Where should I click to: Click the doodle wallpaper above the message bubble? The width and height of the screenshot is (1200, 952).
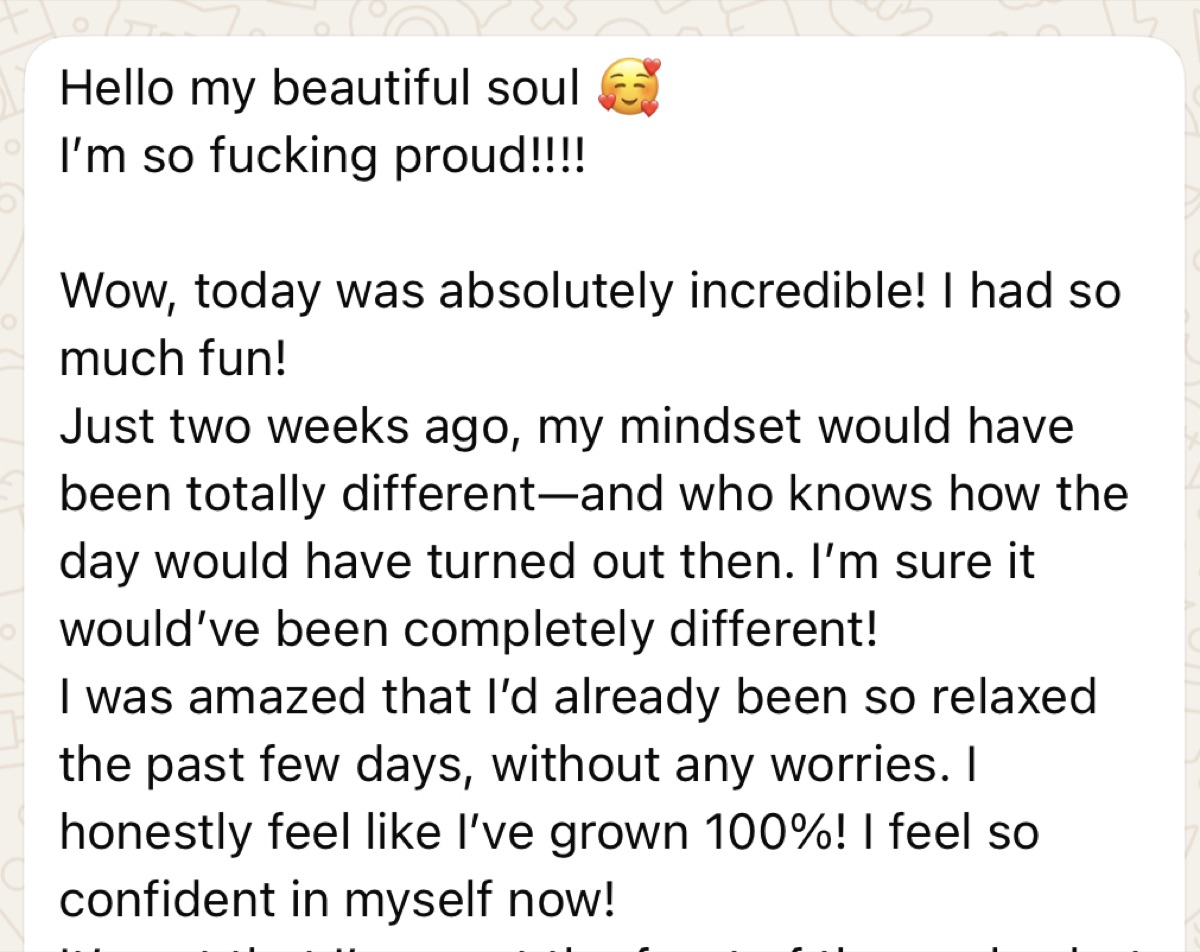click(x=600, y=18)
